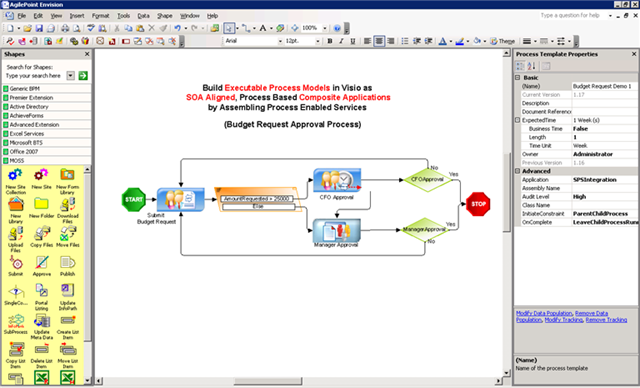The height and width of the screenshot is (388, 640).
Task: Select the Approve shape
Action: (41, 266)
